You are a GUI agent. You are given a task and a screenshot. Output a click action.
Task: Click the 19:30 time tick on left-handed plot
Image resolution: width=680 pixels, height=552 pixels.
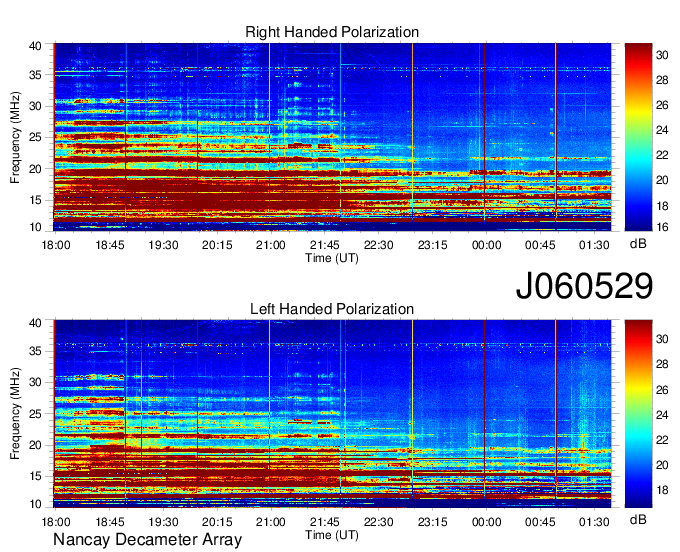[163, 522]
